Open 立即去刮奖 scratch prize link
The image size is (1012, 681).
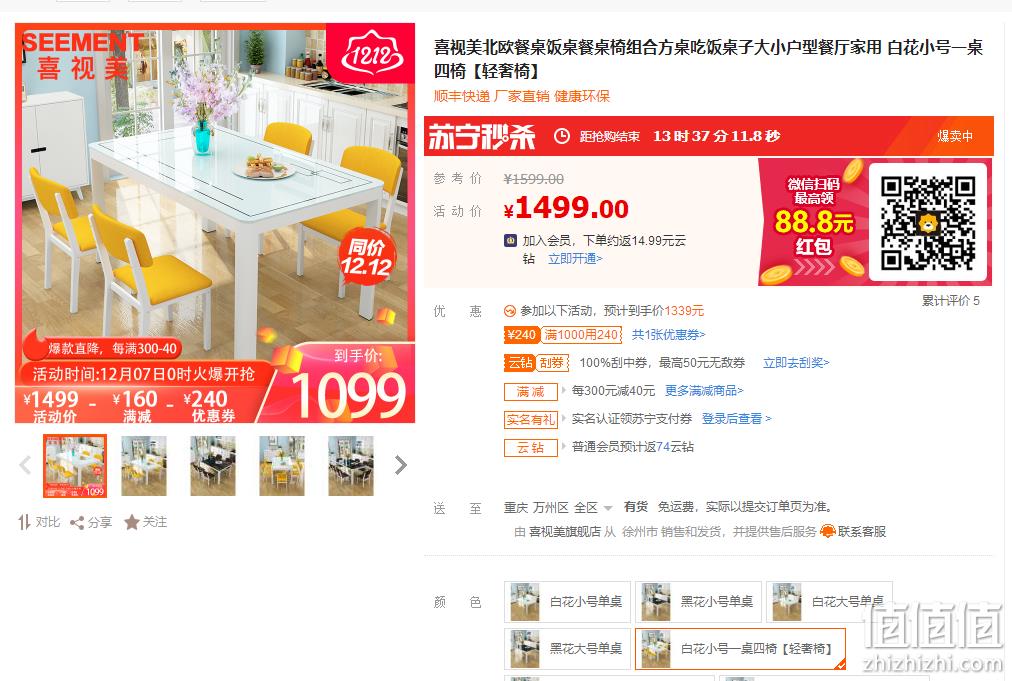pos(796,363)
